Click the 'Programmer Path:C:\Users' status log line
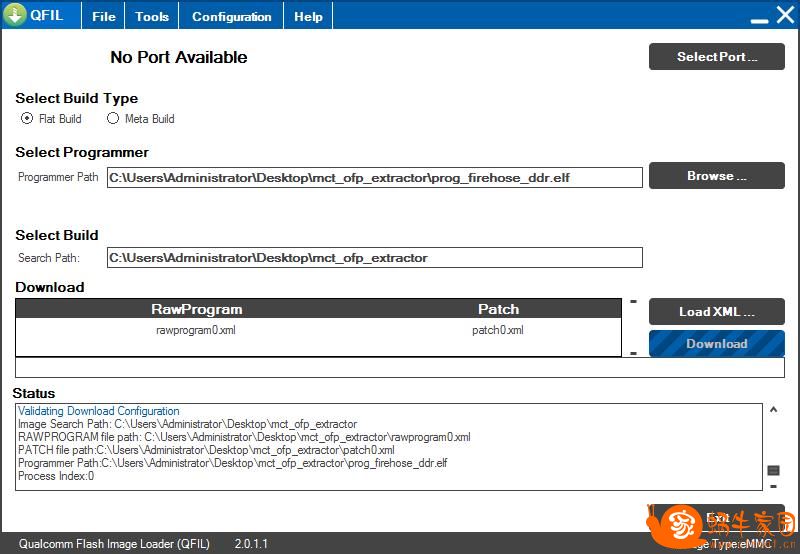The width and height of the screenshot is (800, 554). coord(233,463)
